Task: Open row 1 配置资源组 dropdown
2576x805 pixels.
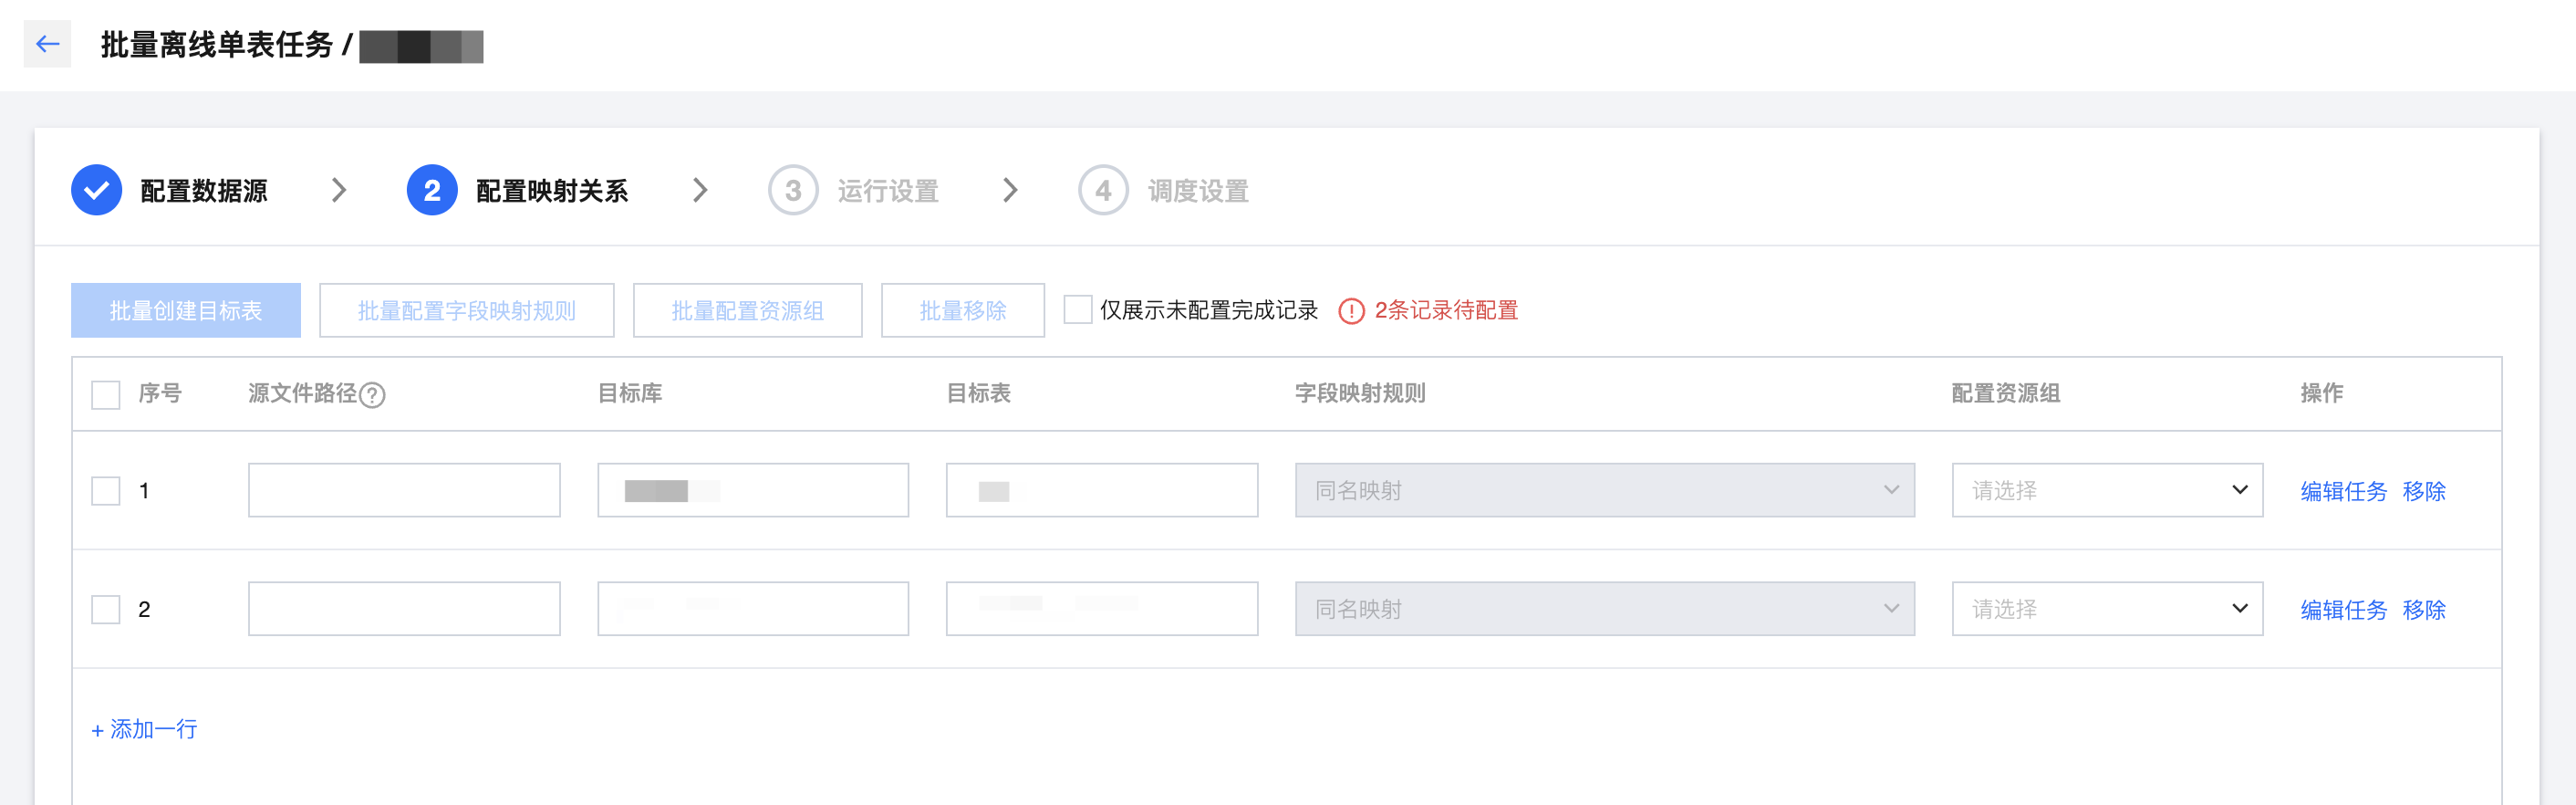Action: (x=2106, y=490)
